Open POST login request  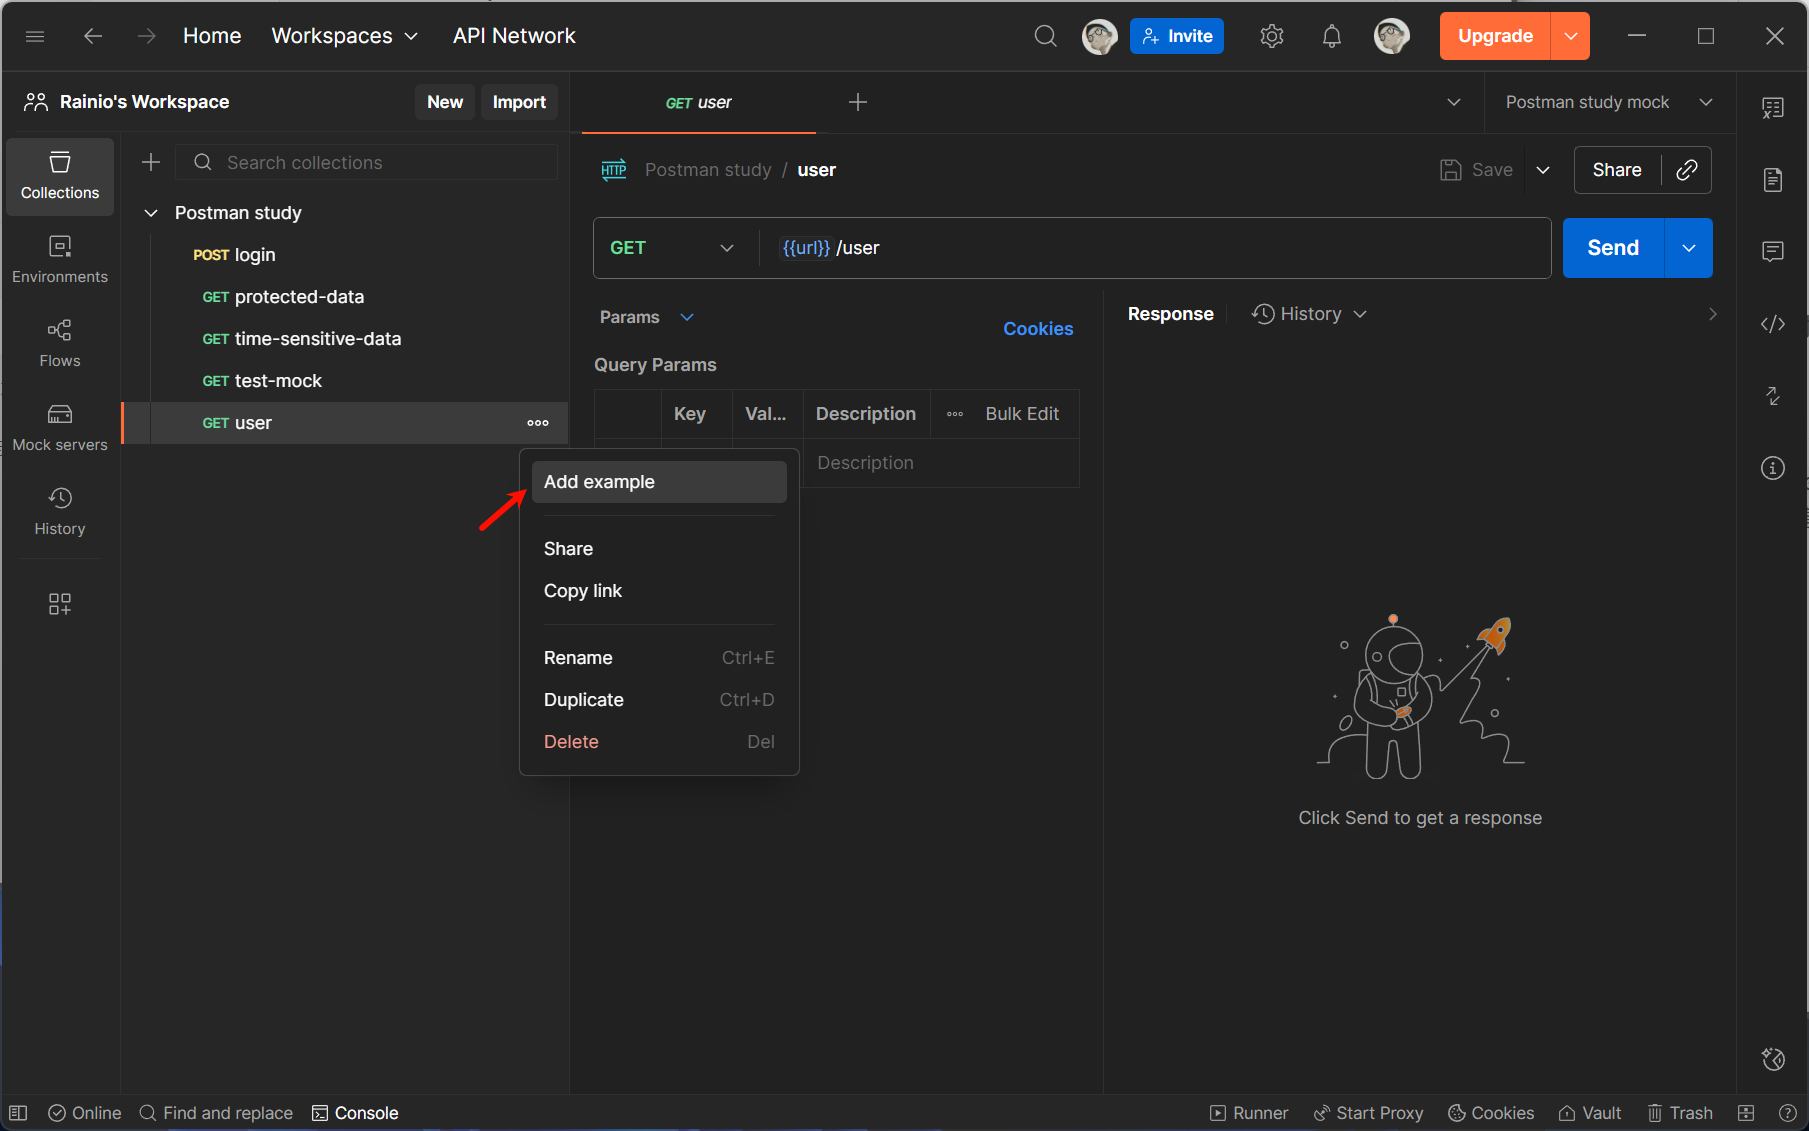pos(345,255)
